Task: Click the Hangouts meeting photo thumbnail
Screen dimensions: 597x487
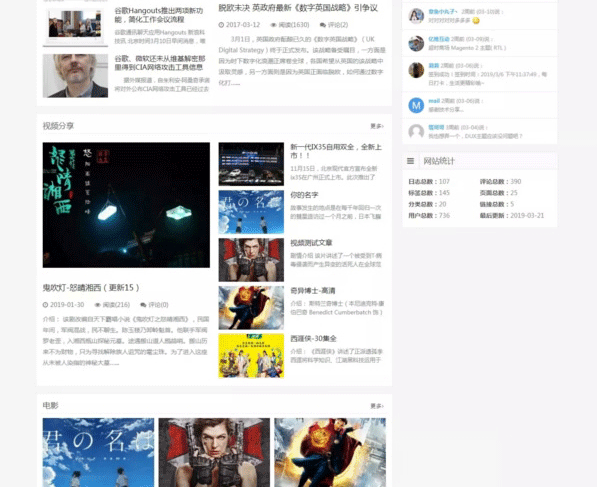Action: coord(75,27)
